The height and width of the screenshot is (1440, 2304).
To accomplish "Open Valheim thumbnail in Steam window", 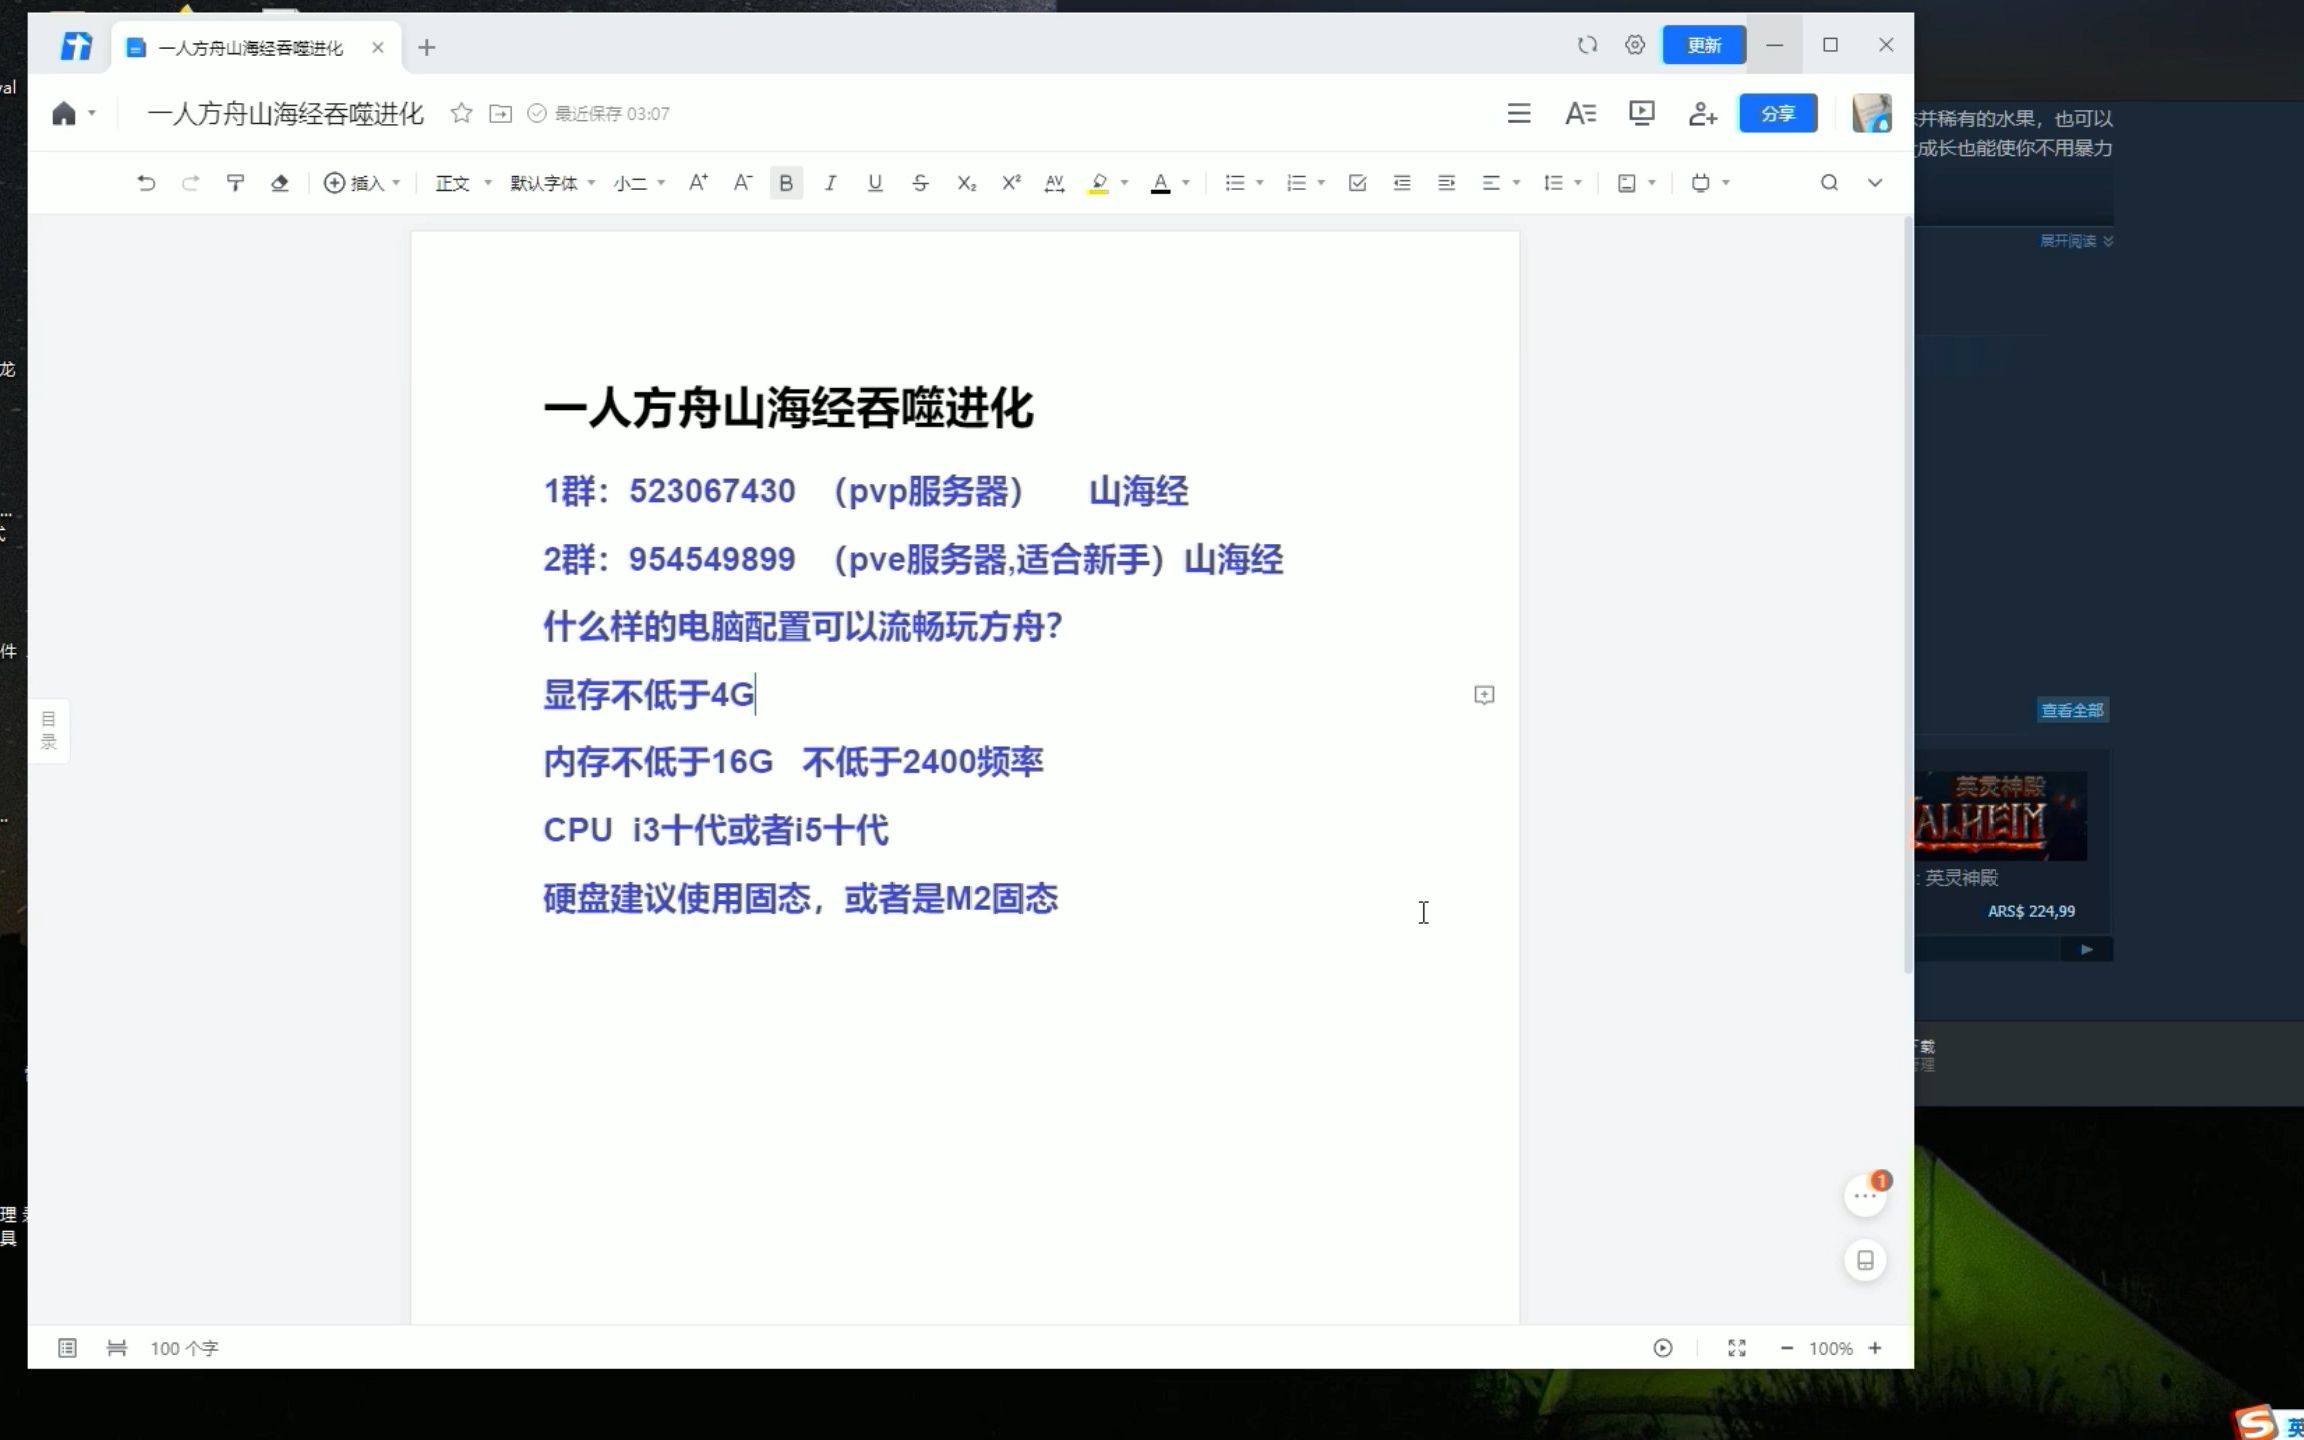I will pyautogui.click(x=2000, y=816).
